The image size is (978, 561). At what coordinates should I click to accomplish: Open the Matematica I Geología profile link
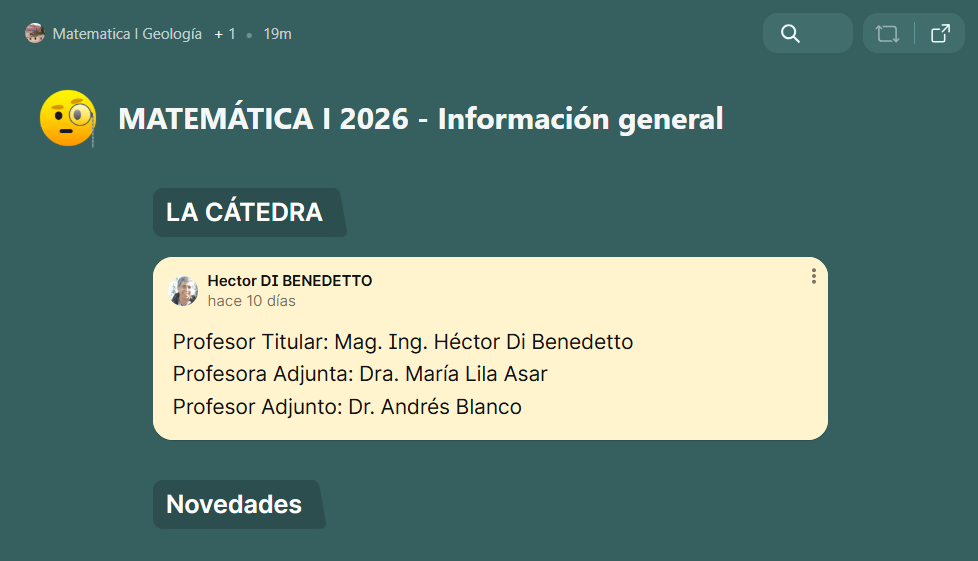[x=127, y=34]
